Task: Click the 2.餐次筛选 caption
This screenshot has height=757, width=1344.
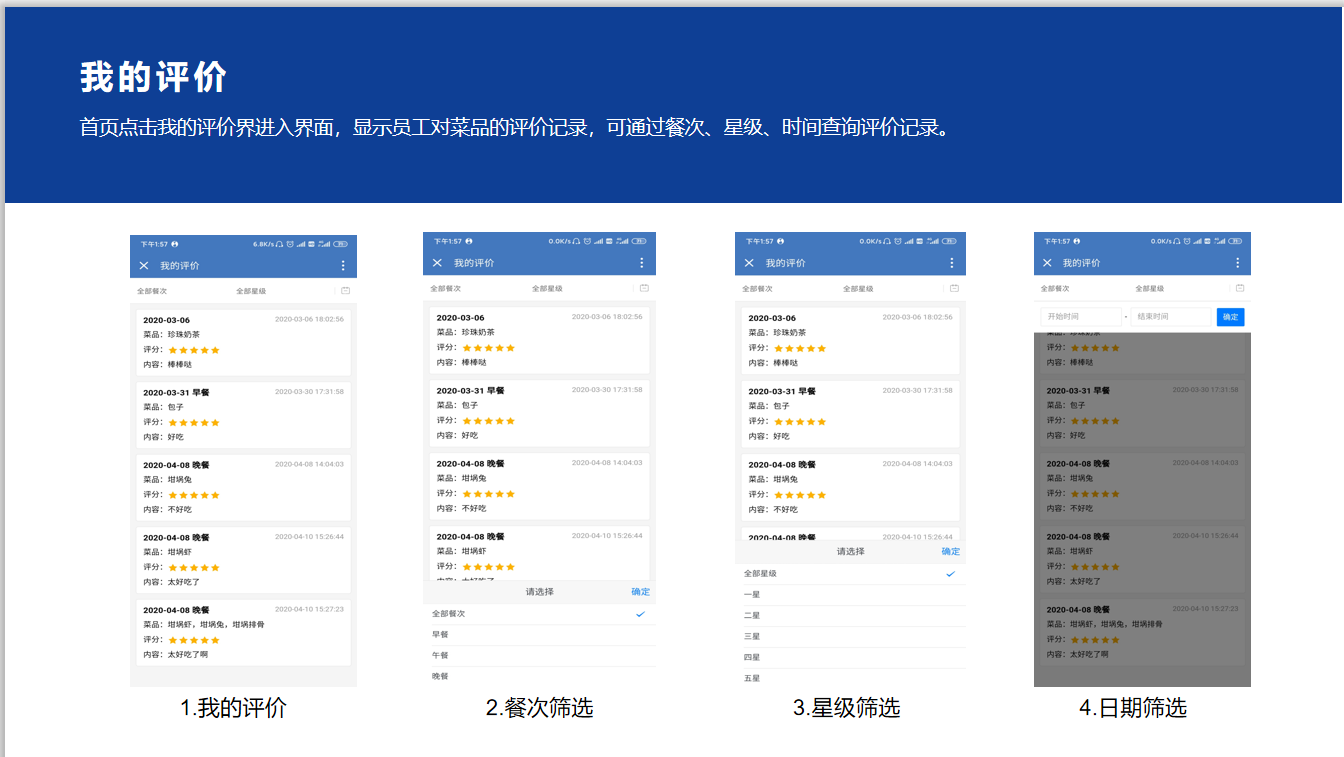Action: point(539,708)
